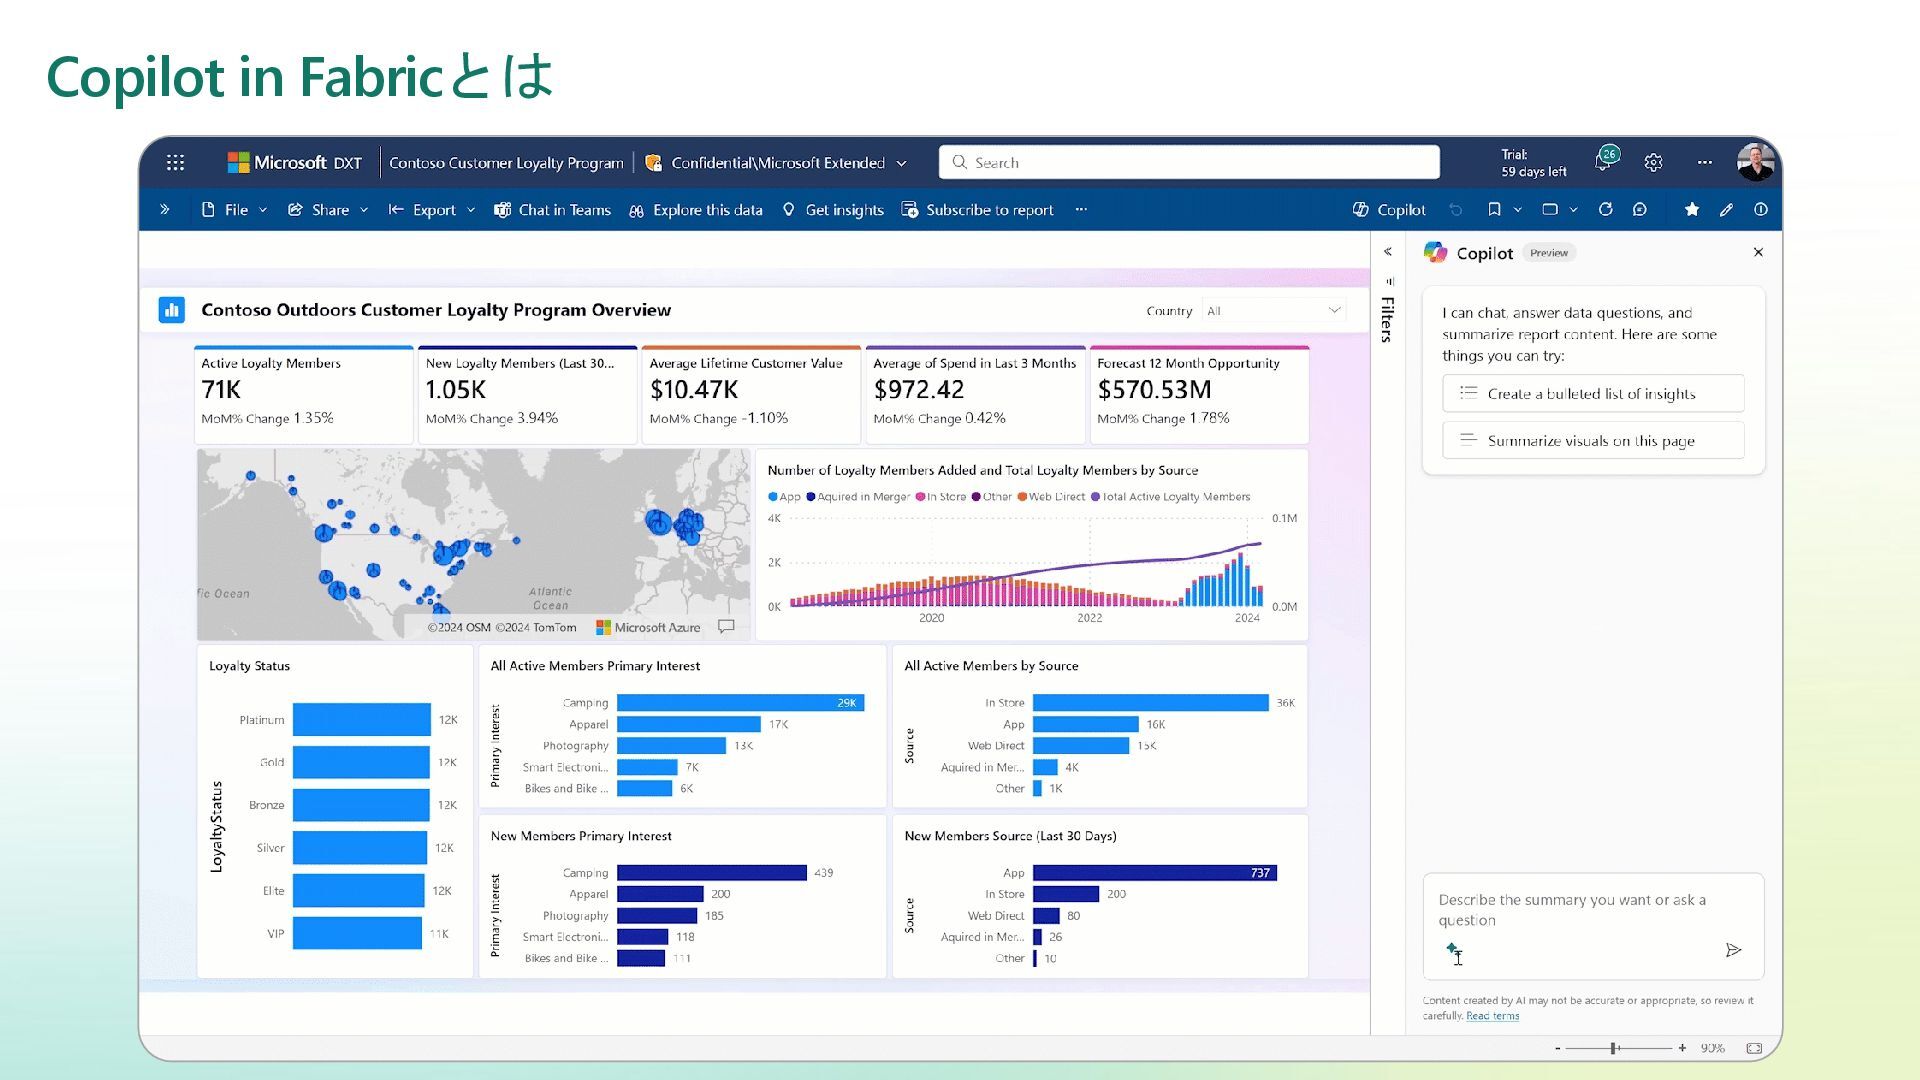Select the In Store 36K bar

coord(1150,703)
